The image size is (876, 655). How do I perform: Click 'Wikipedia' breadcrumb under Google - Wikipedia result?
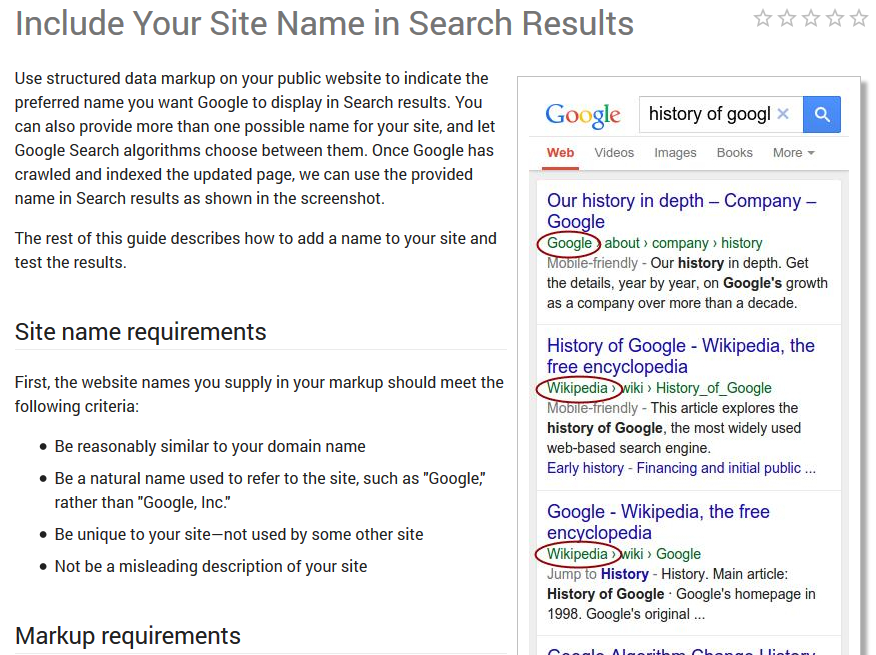577,554
